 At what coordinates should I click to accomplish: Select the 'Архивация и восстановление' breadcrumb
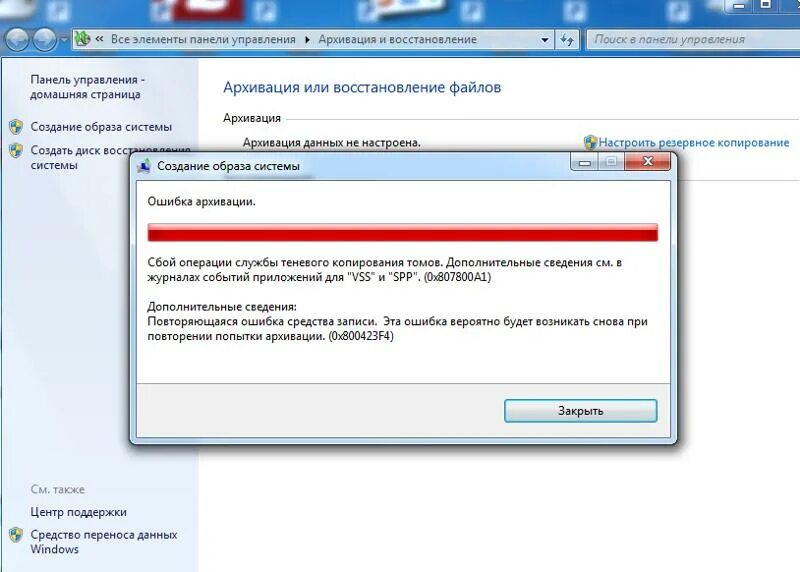[397, 39]
